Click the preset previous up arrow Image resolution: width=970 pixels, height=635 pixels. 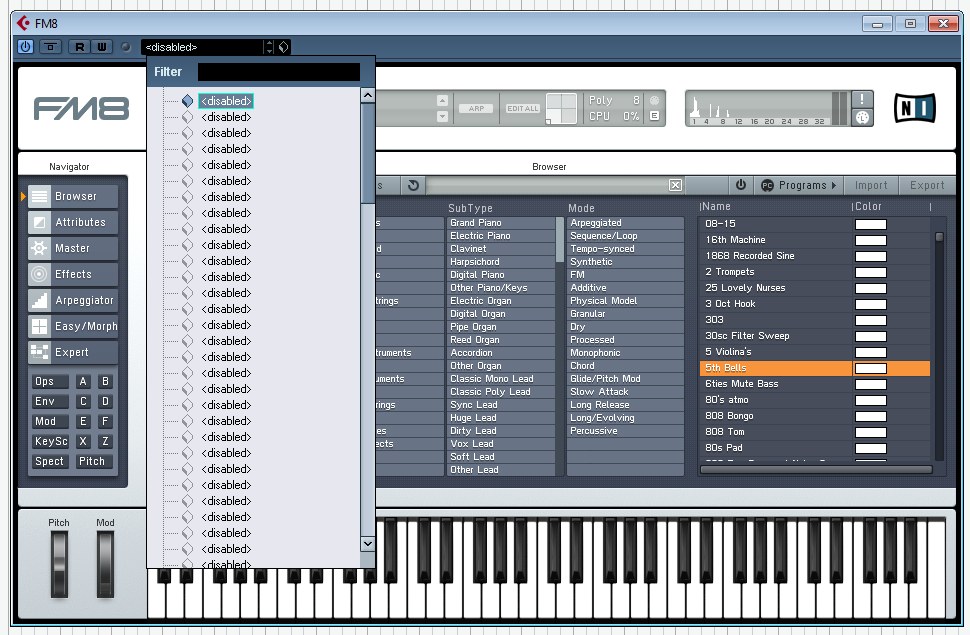pyautogui.click(x=442, y=100)
